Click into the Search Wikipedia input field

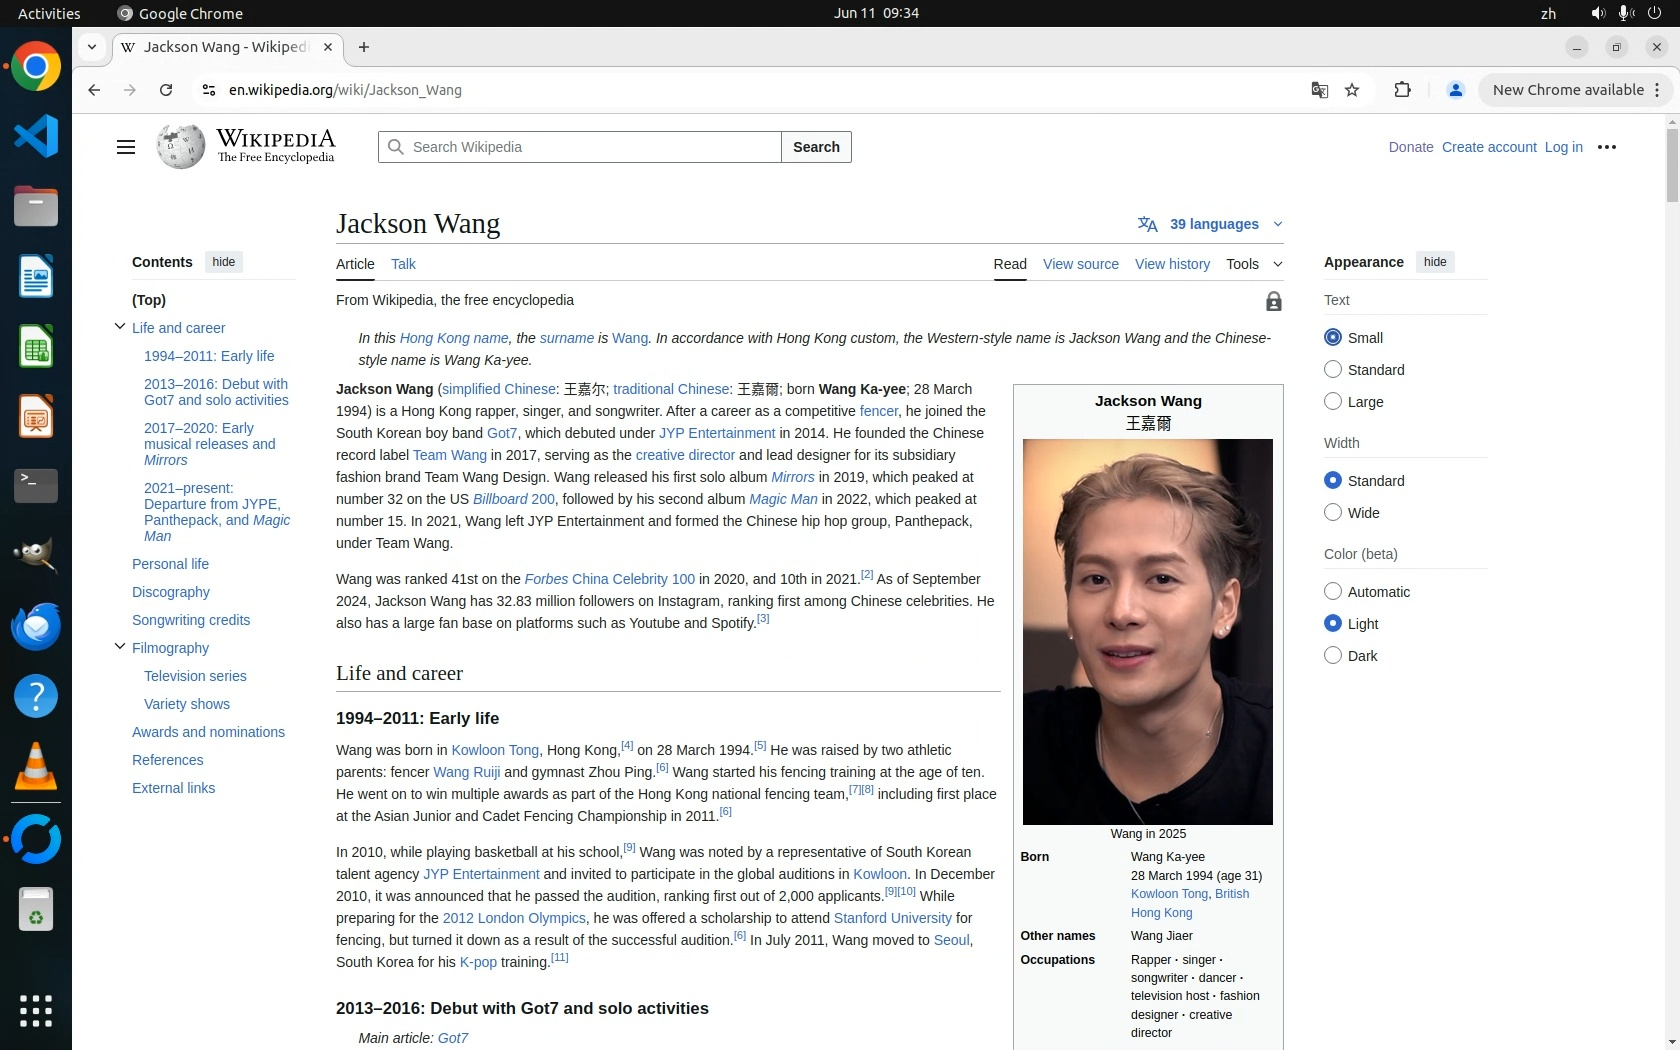[590, 147]
